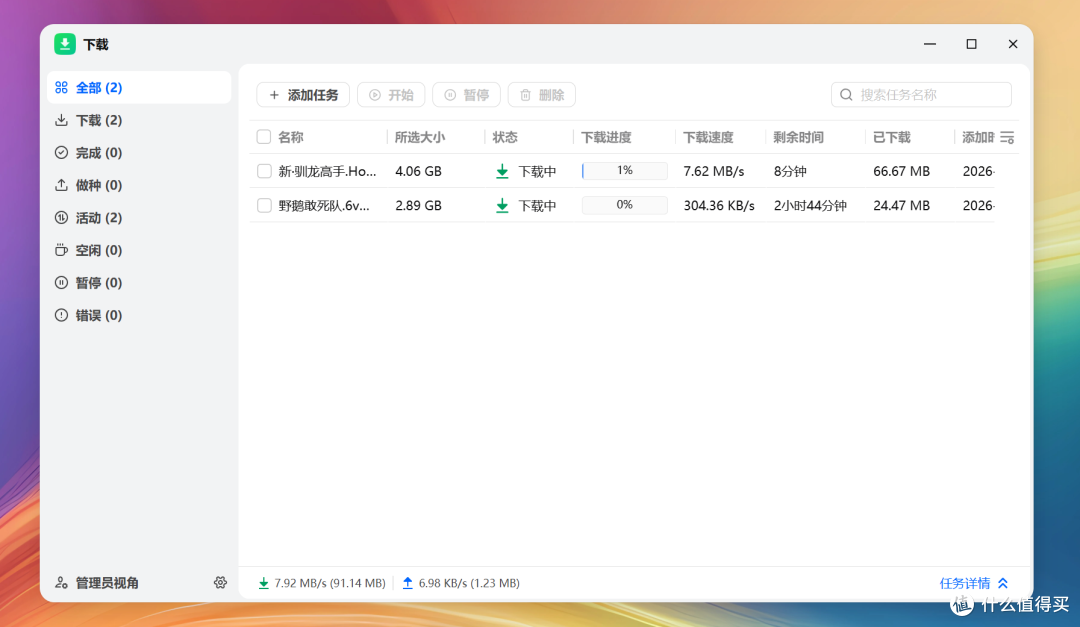Sort by 下载速度 column header
Screen dimensions: 1080x627
[708, 137]
